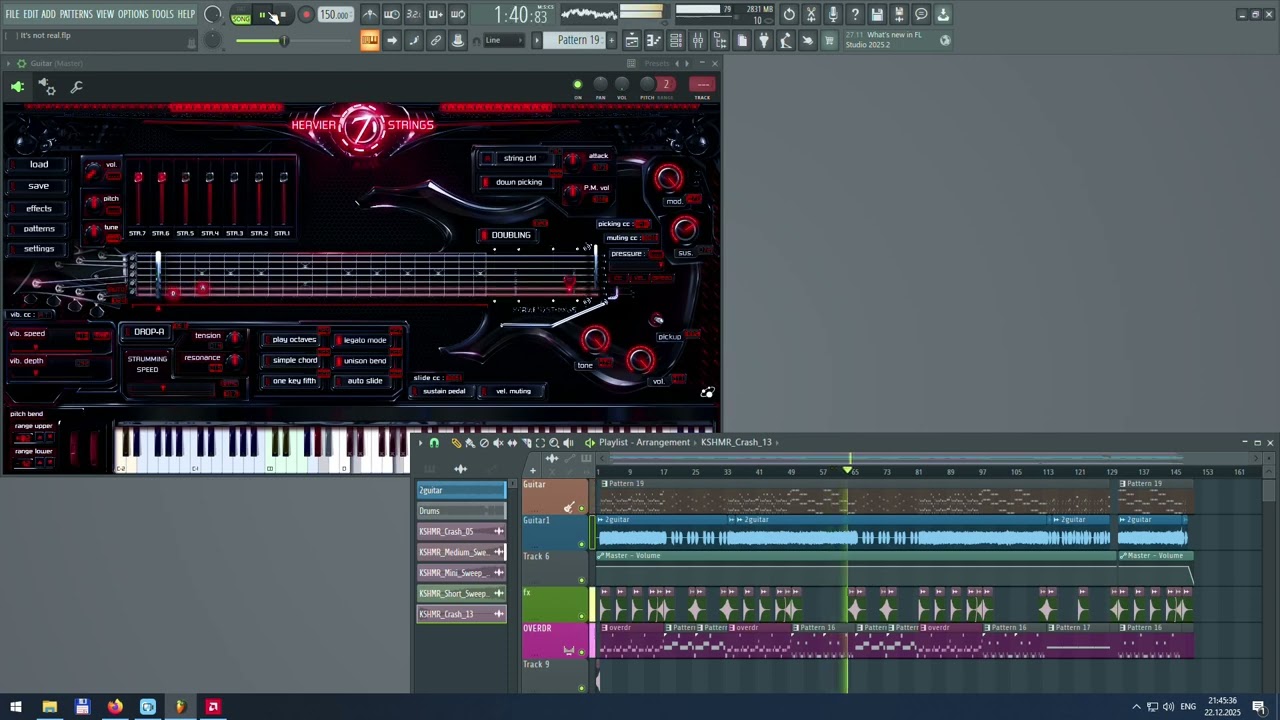
Task: Open the ADD menu
Action: click(48, 14)
